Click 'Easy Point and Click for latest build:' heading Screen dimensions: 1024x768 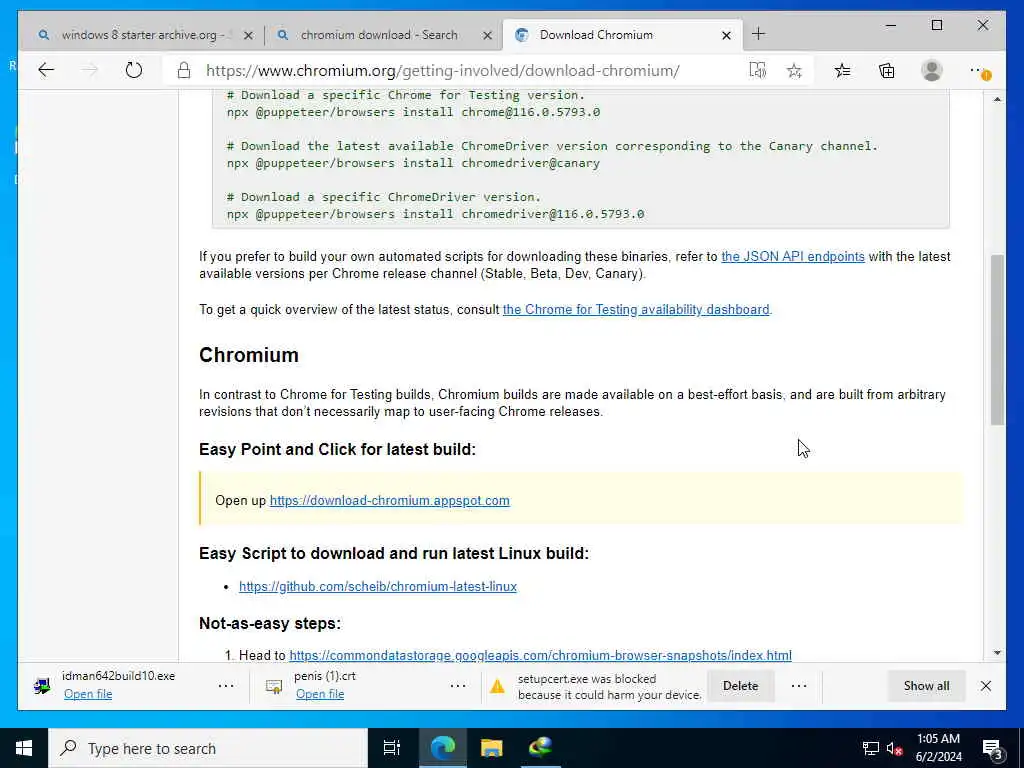[x=338, y=449]
